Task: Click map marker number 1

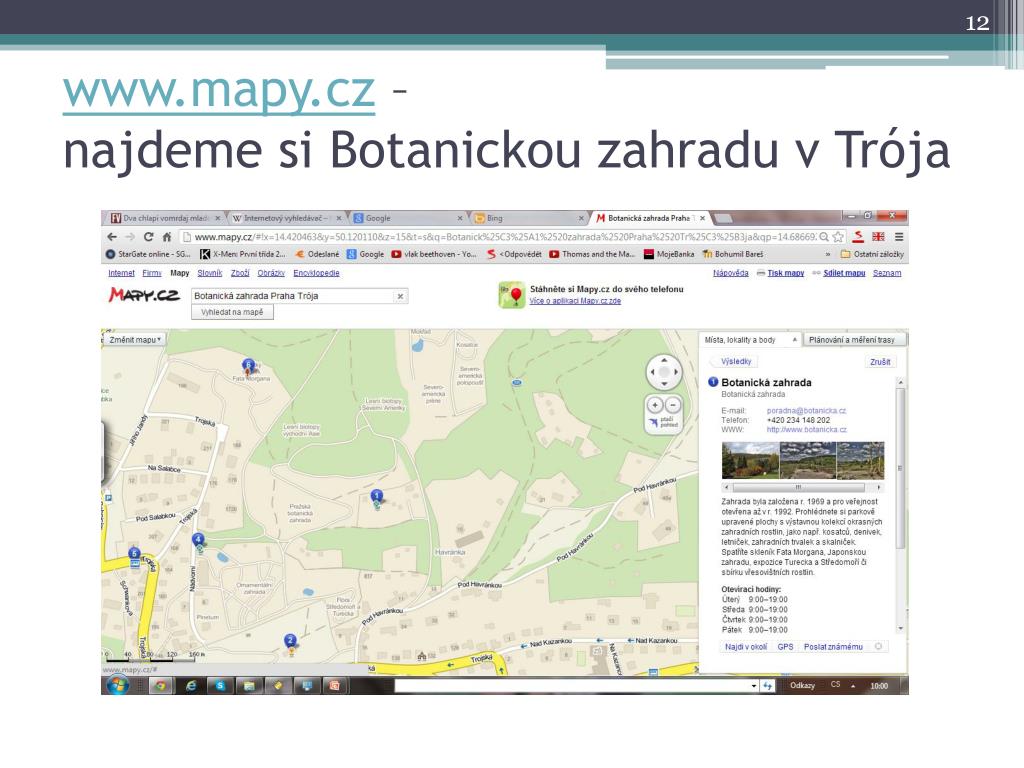Action: coord(376,498)
